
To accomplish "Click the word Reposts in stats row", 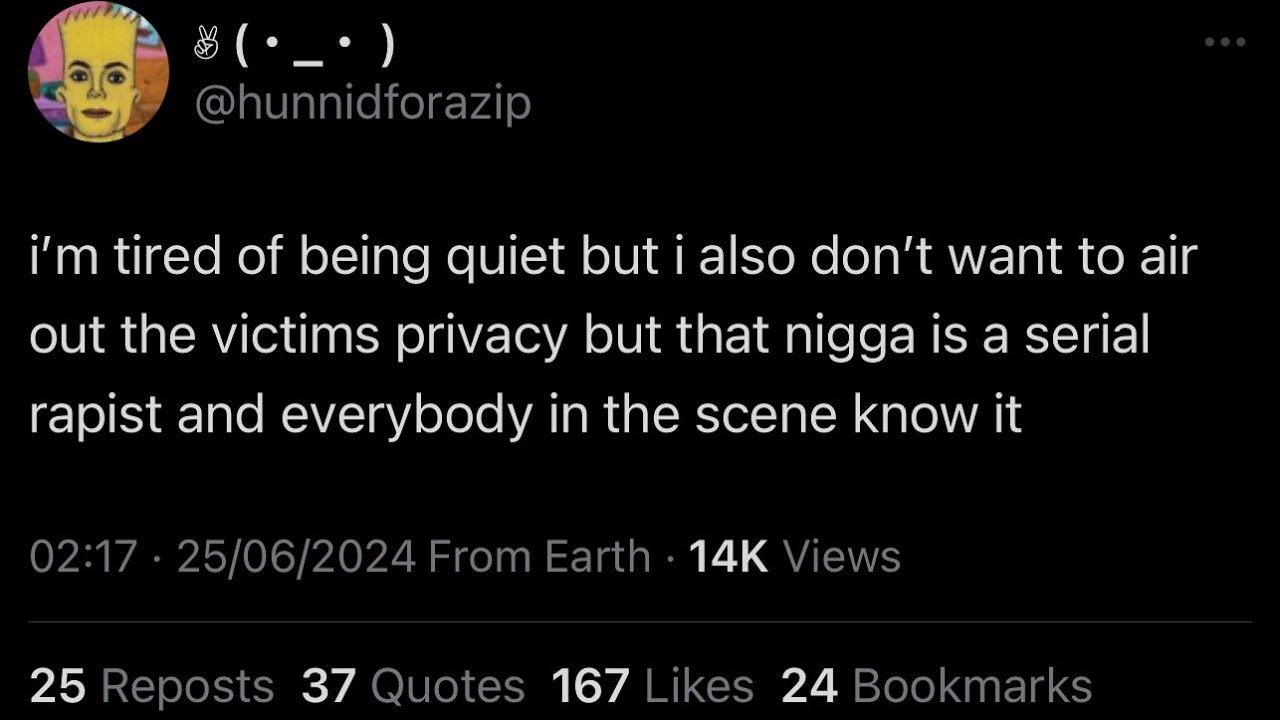I will click(x=187, y=686).
